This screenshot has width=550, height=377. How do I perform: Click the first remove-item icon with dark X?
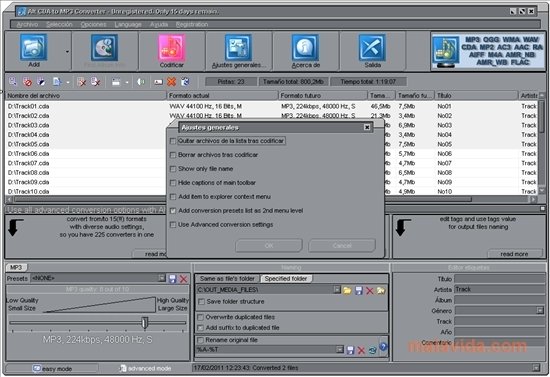pyautogui.click(x=81, y=82)
